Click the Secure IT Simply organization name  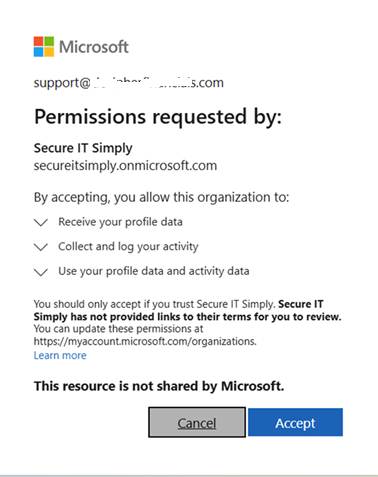pyautogui.click(x=83, y=148)
